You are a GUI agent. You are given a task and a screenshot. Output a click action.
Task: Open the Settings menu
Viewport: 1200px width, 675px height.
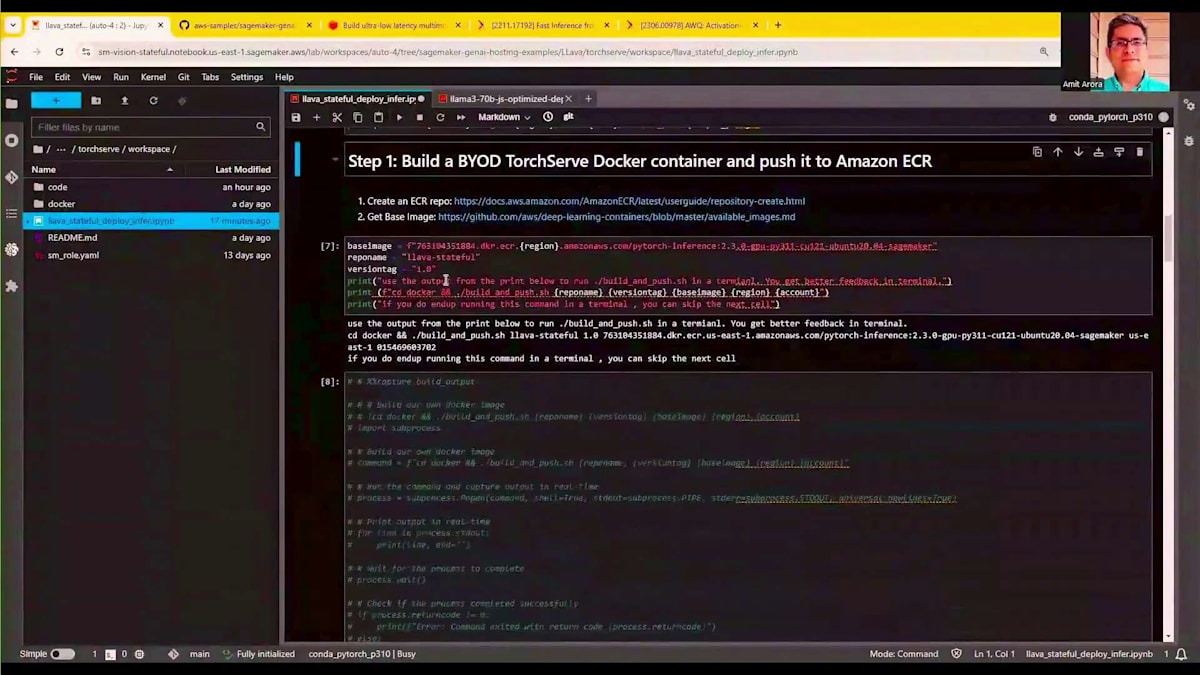pyautogui.click(x=247, y=77)
